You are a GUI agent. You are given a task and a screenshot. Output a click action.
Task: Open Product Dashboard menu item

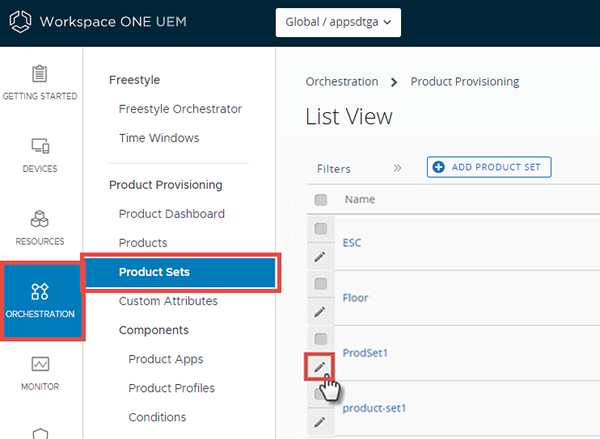(x=172, y=214)
